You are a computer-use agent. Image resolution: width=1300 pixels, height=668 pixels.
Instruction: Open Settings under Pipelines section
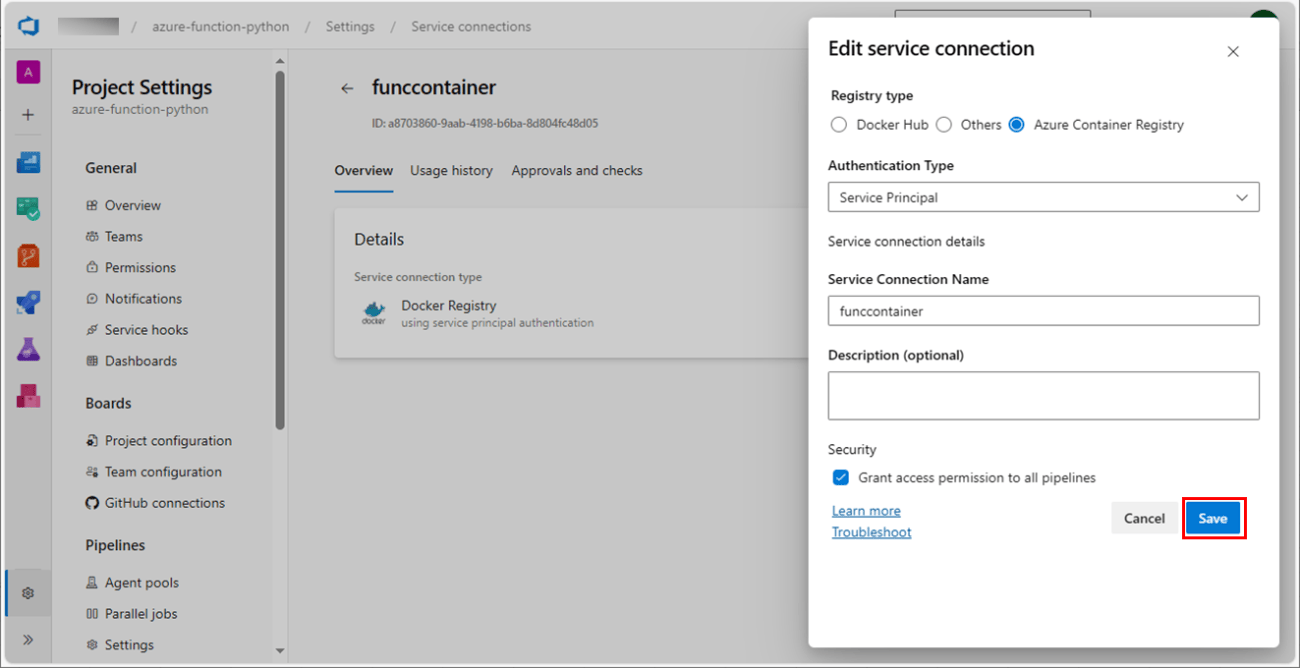(x=129, y=644)
